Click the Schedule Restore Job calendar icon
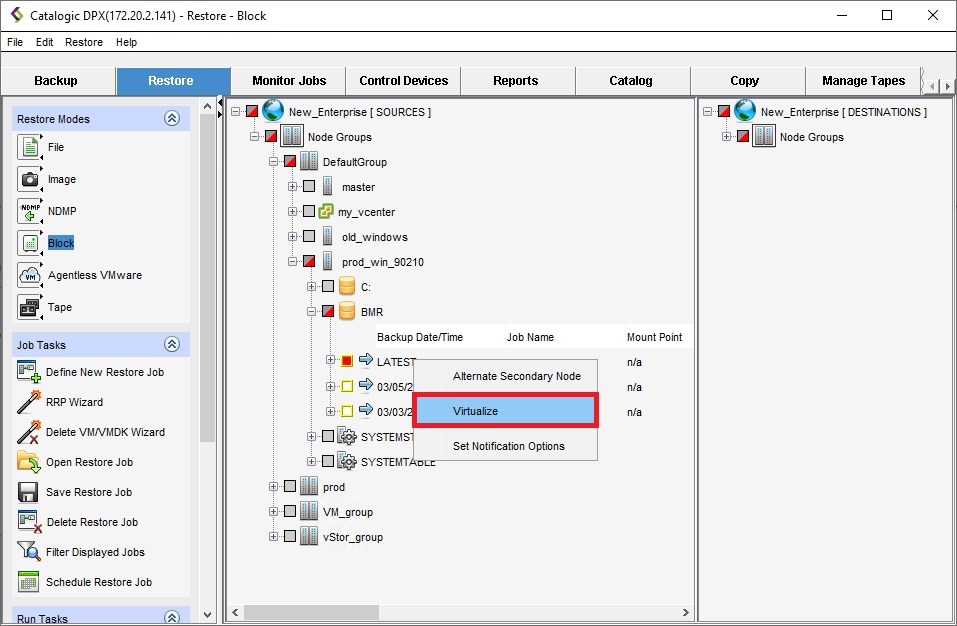 (x=28, y=582)
